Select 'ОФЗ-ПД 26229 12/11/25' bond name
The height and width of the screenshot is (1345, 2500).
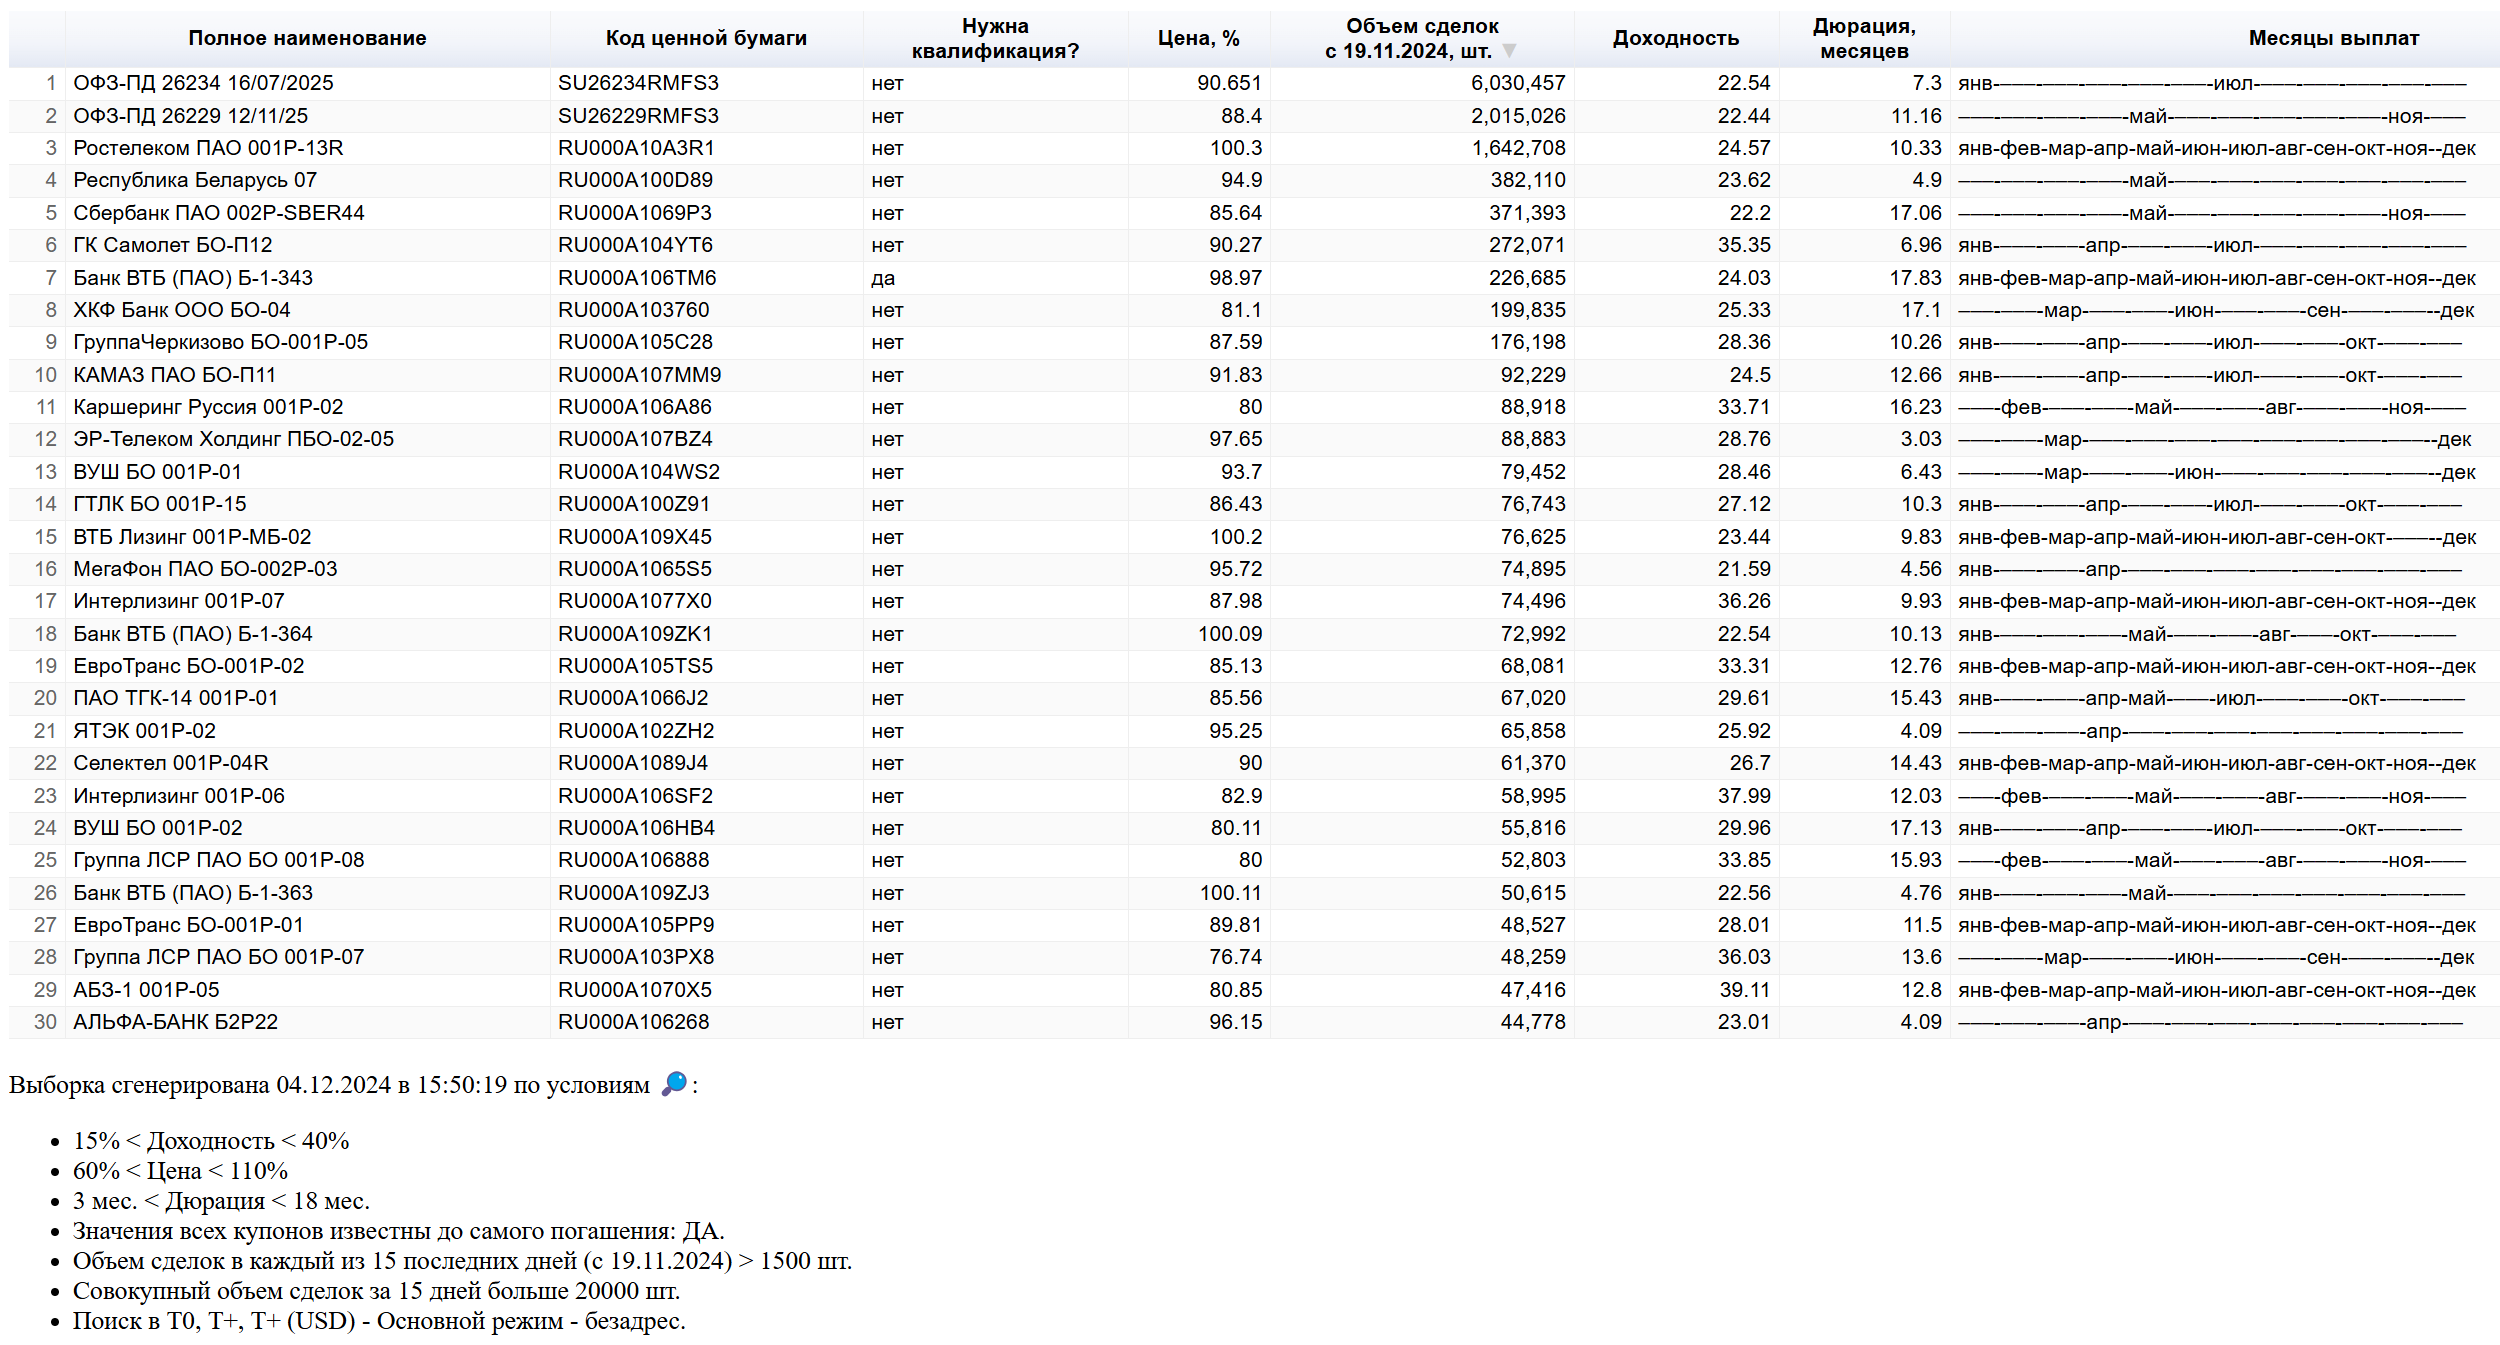click(191, 116)
